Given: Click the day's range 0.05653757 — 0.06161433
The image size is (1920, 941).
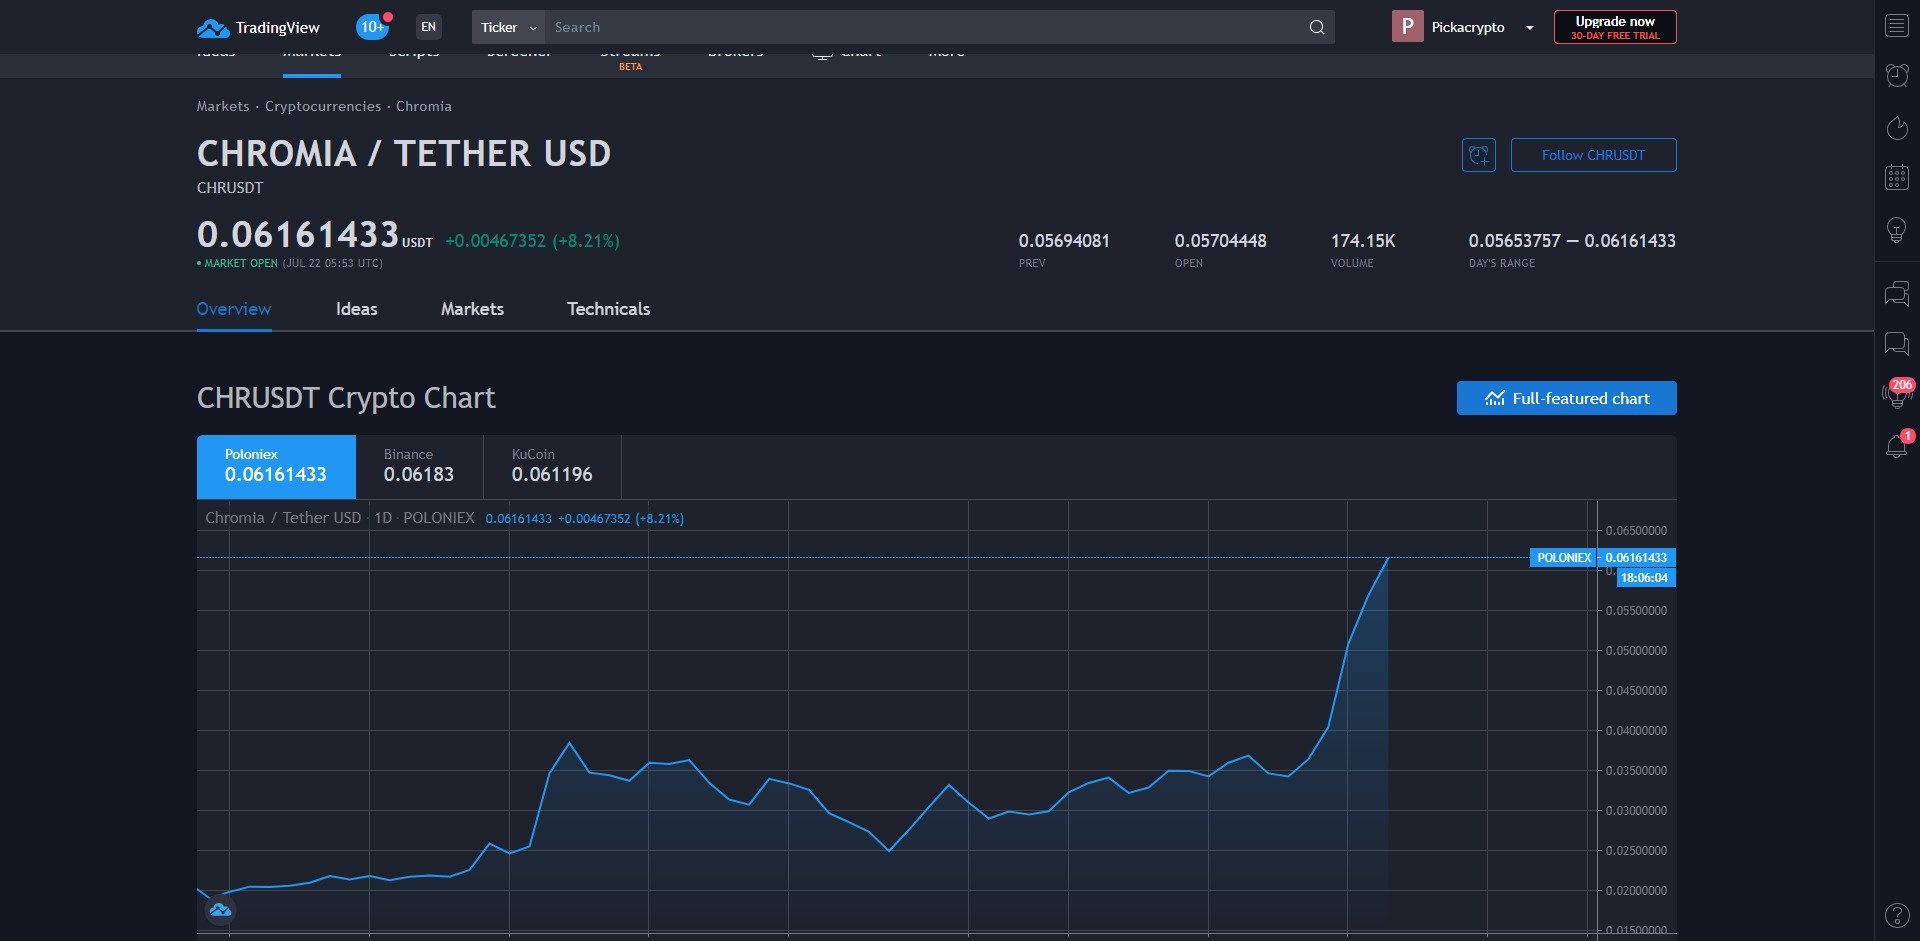Looking at the screenshot, I should [x=1572, y=241].
